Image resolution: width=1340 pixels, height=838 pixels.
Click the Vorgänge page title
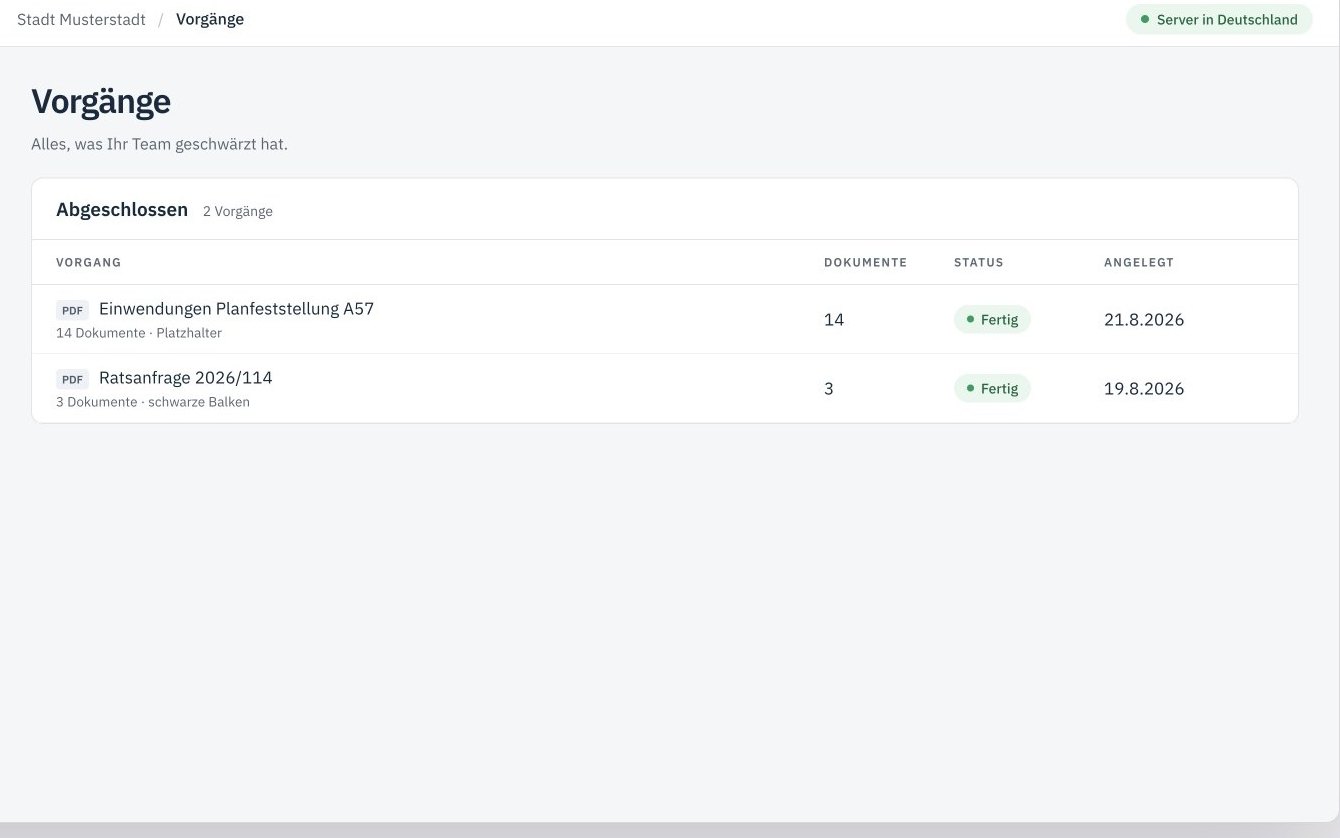[x=101, y=102]
